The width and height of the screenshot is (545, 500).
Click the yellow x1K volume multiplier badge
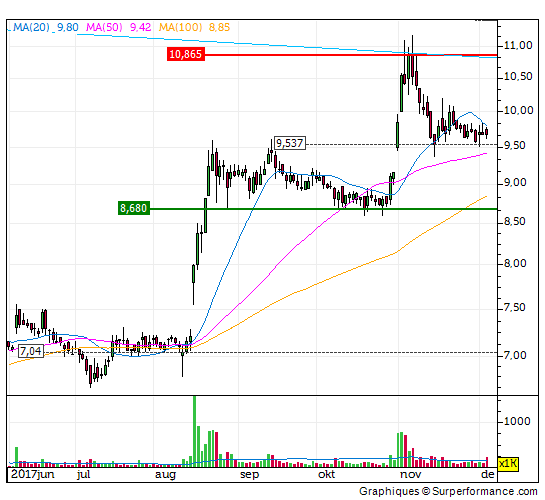pos(508,464)
